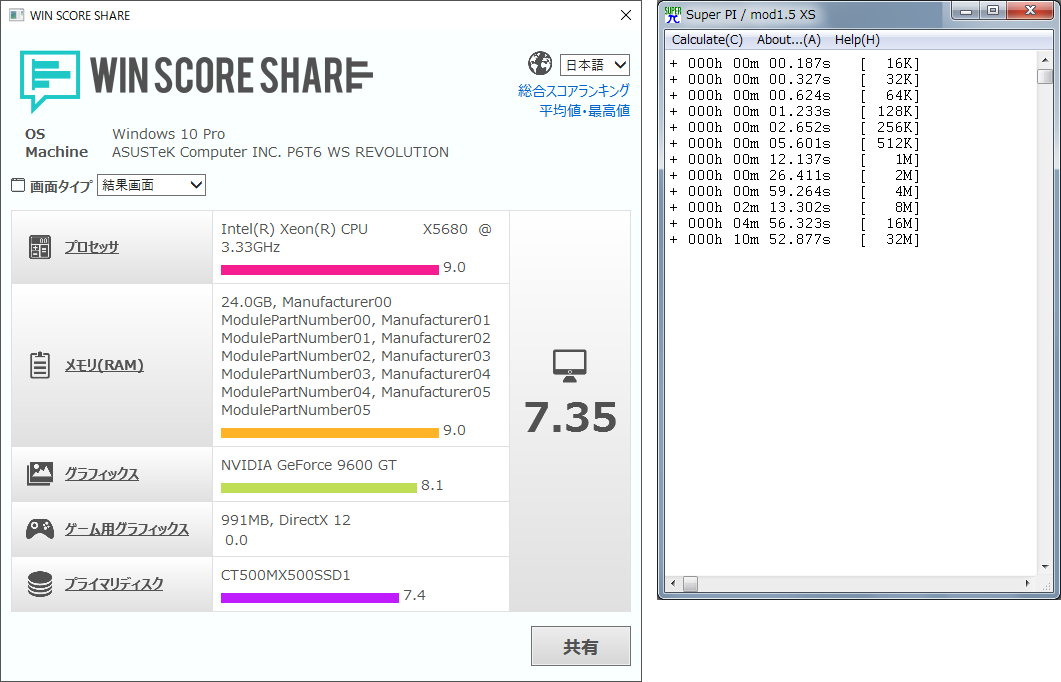Click the 512K result row showing 05.601s
This screenshot has width=1061, height=682.
[x=794, y=143]
